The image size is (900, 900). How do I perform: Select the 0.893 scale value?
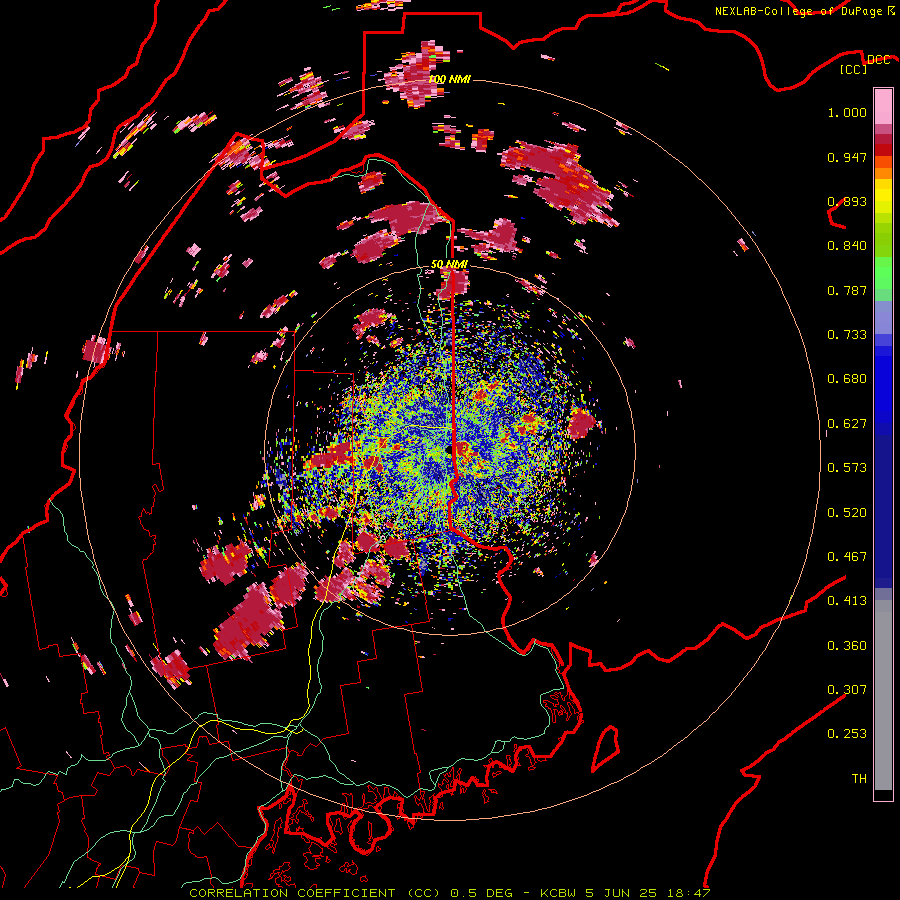[847, 201]
